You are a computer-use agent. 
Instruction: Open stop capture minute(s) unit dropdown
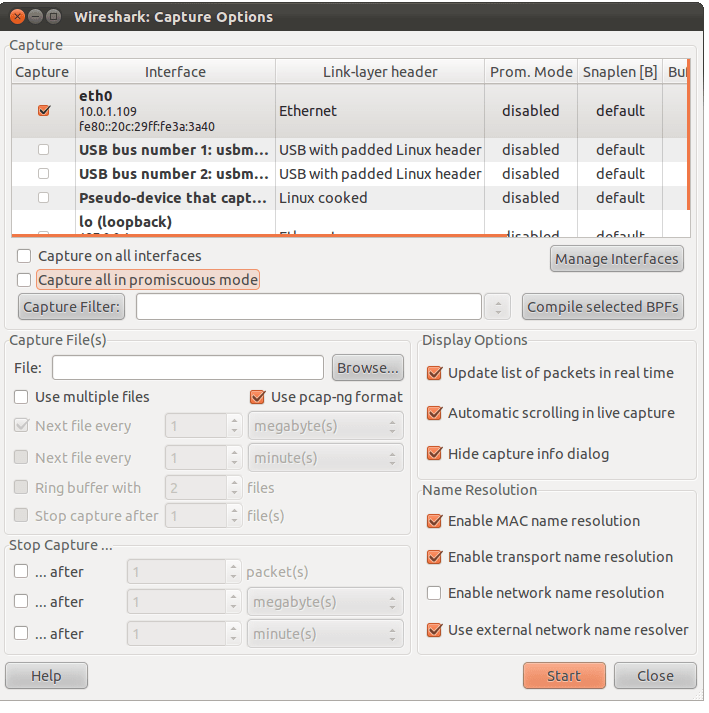325,634
